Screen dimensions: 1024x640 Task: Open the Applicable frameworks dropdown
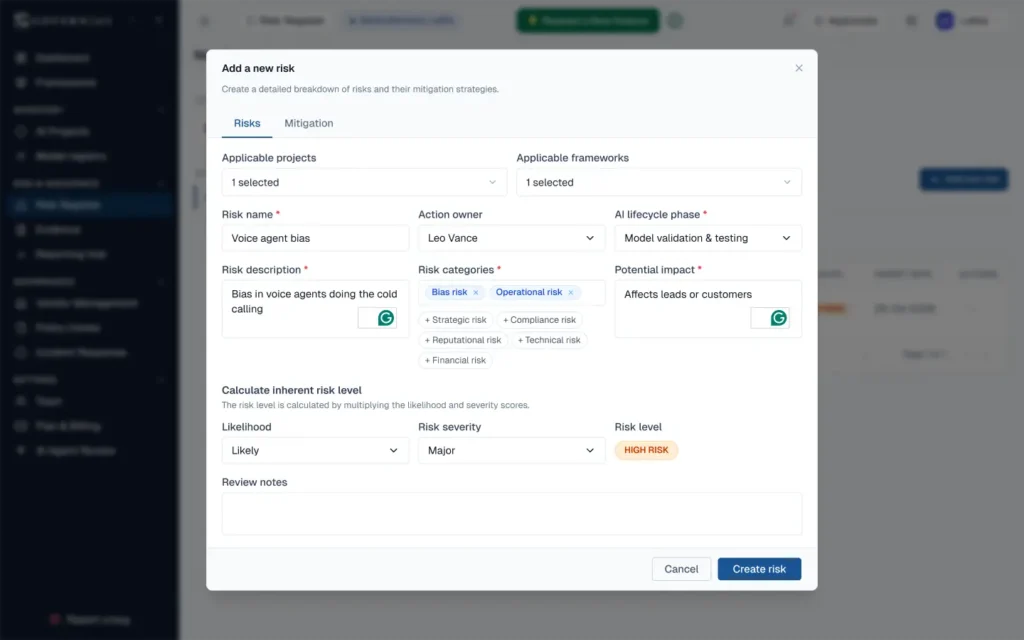[x=658, y=182]
